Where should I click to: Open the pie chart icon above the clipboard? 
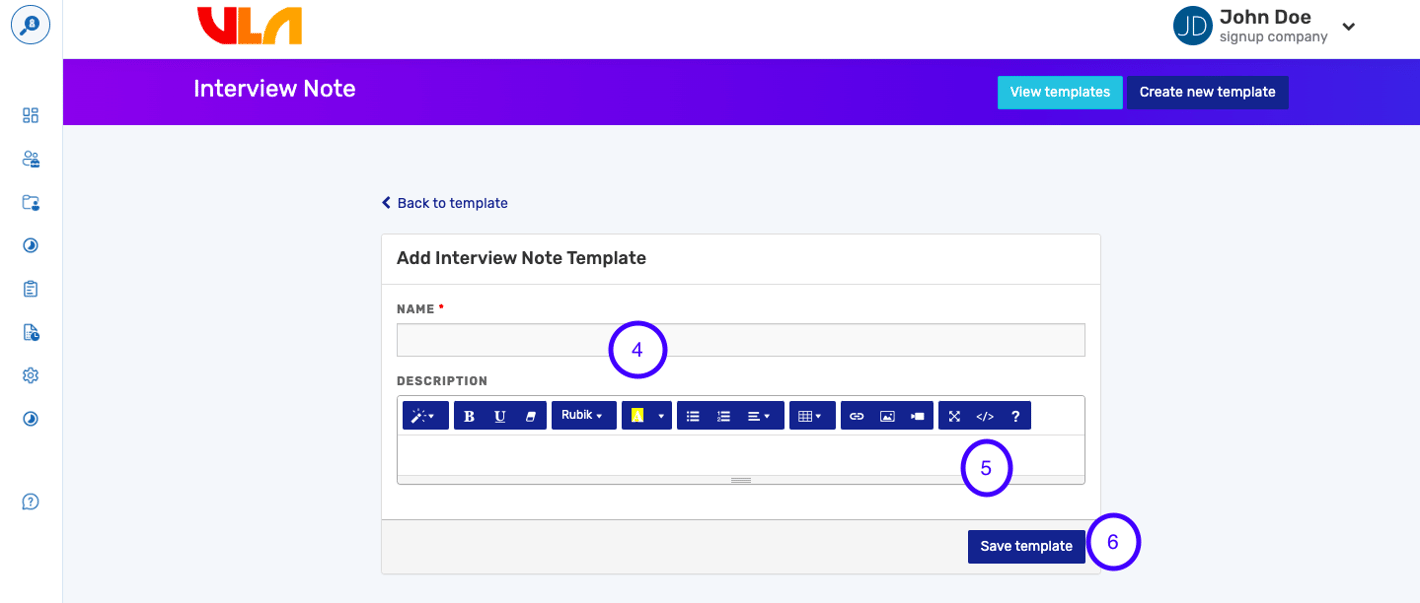click(31, 245)
